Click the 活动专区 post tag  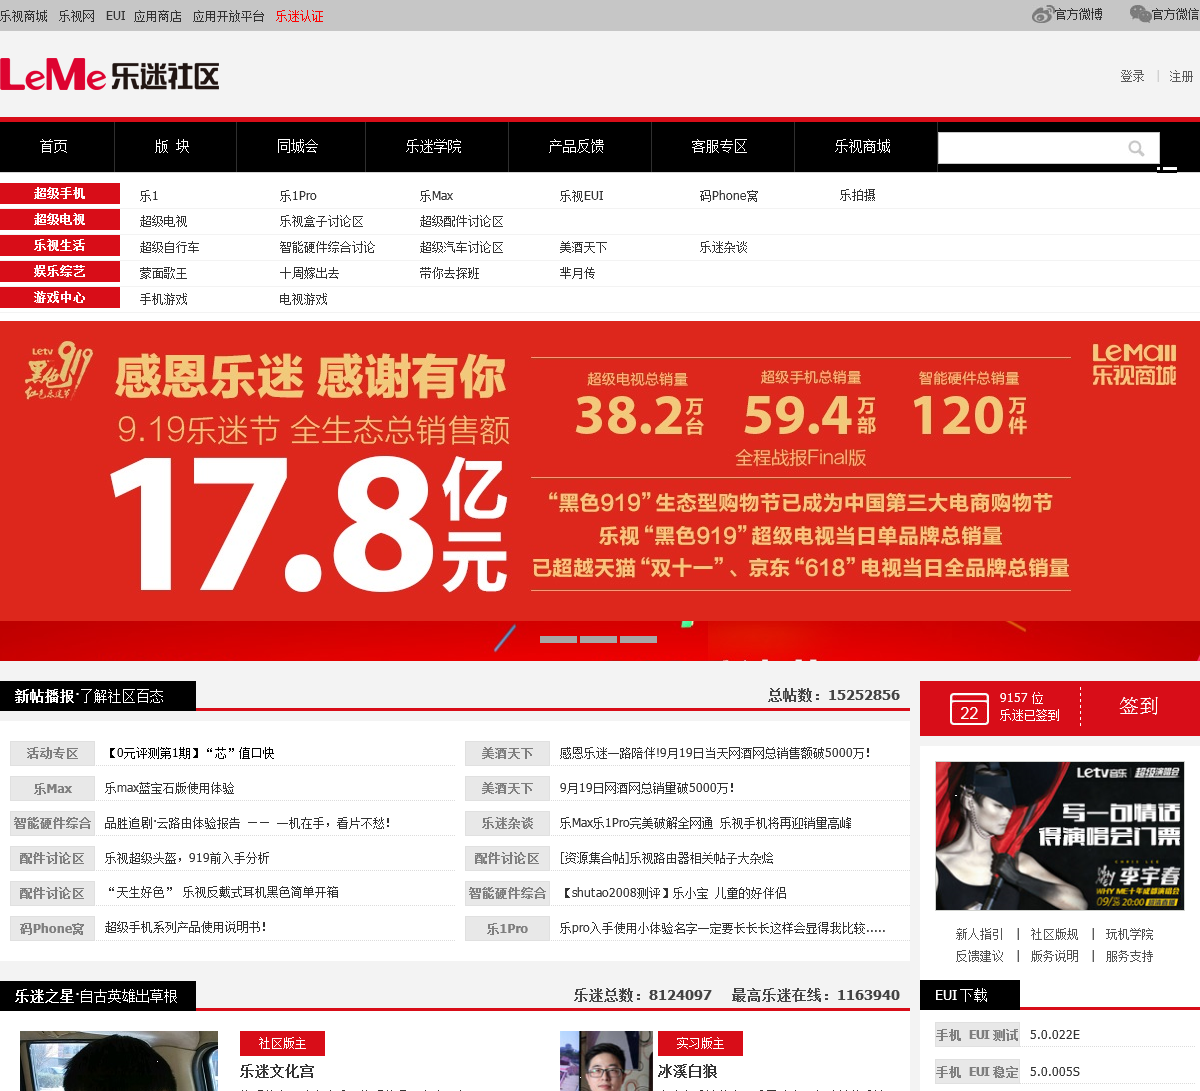point(52,754)
